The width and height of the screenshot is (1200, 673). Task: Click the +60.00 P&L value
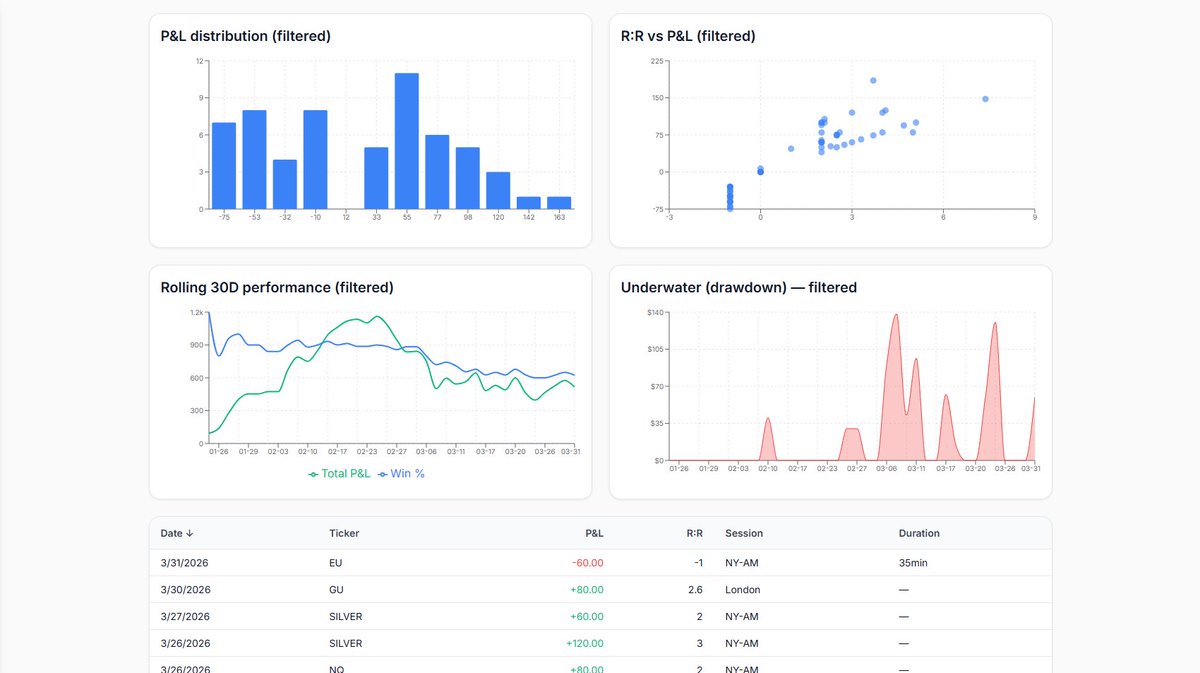click(587, 617)
